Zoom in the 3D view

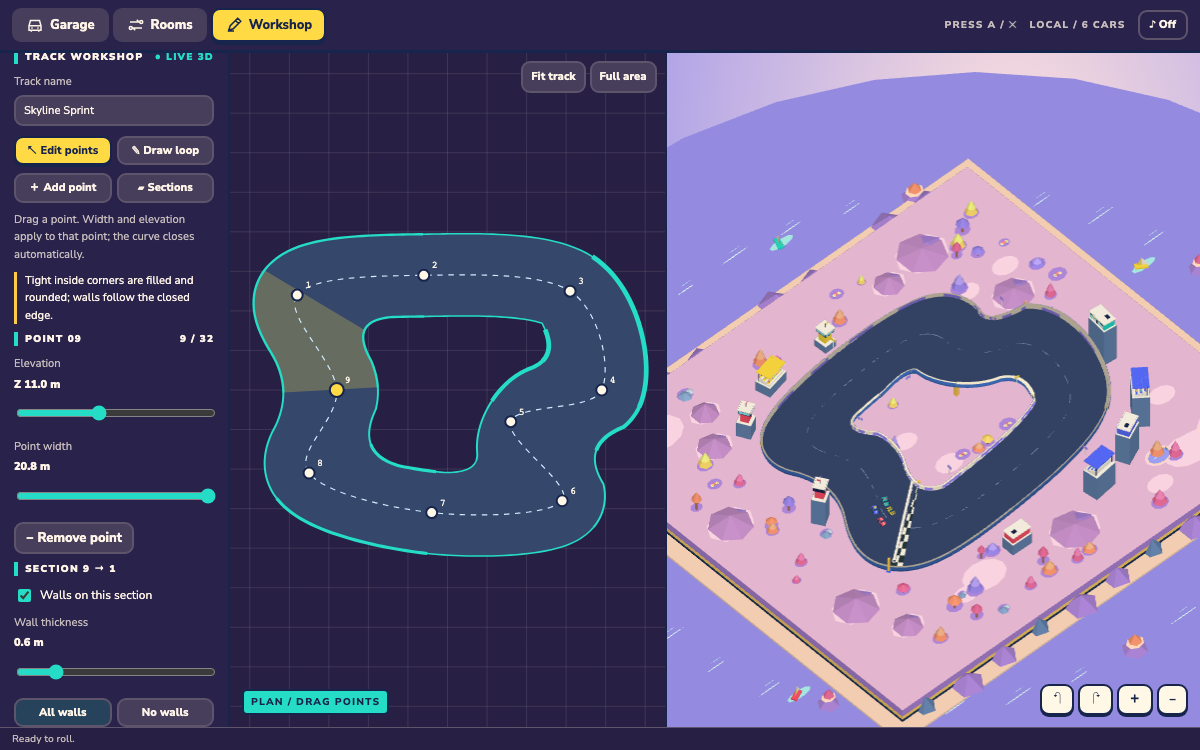coord(1134,699)
